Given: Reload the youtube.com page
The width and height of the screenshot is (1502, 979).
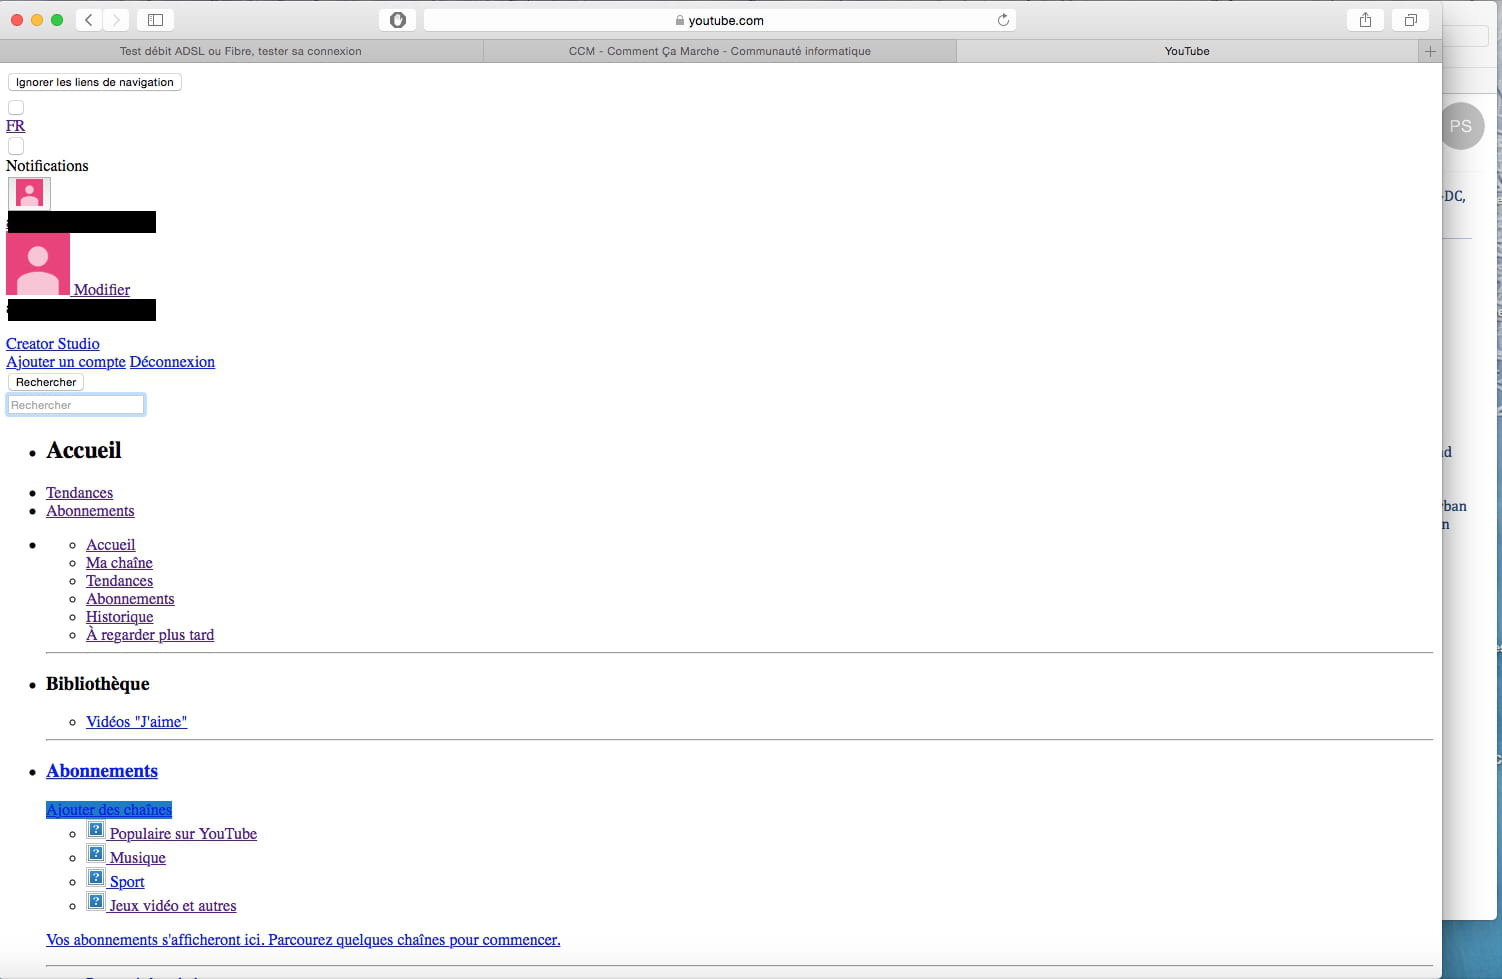Looking at the screenshot, I should click(1003, 20).
